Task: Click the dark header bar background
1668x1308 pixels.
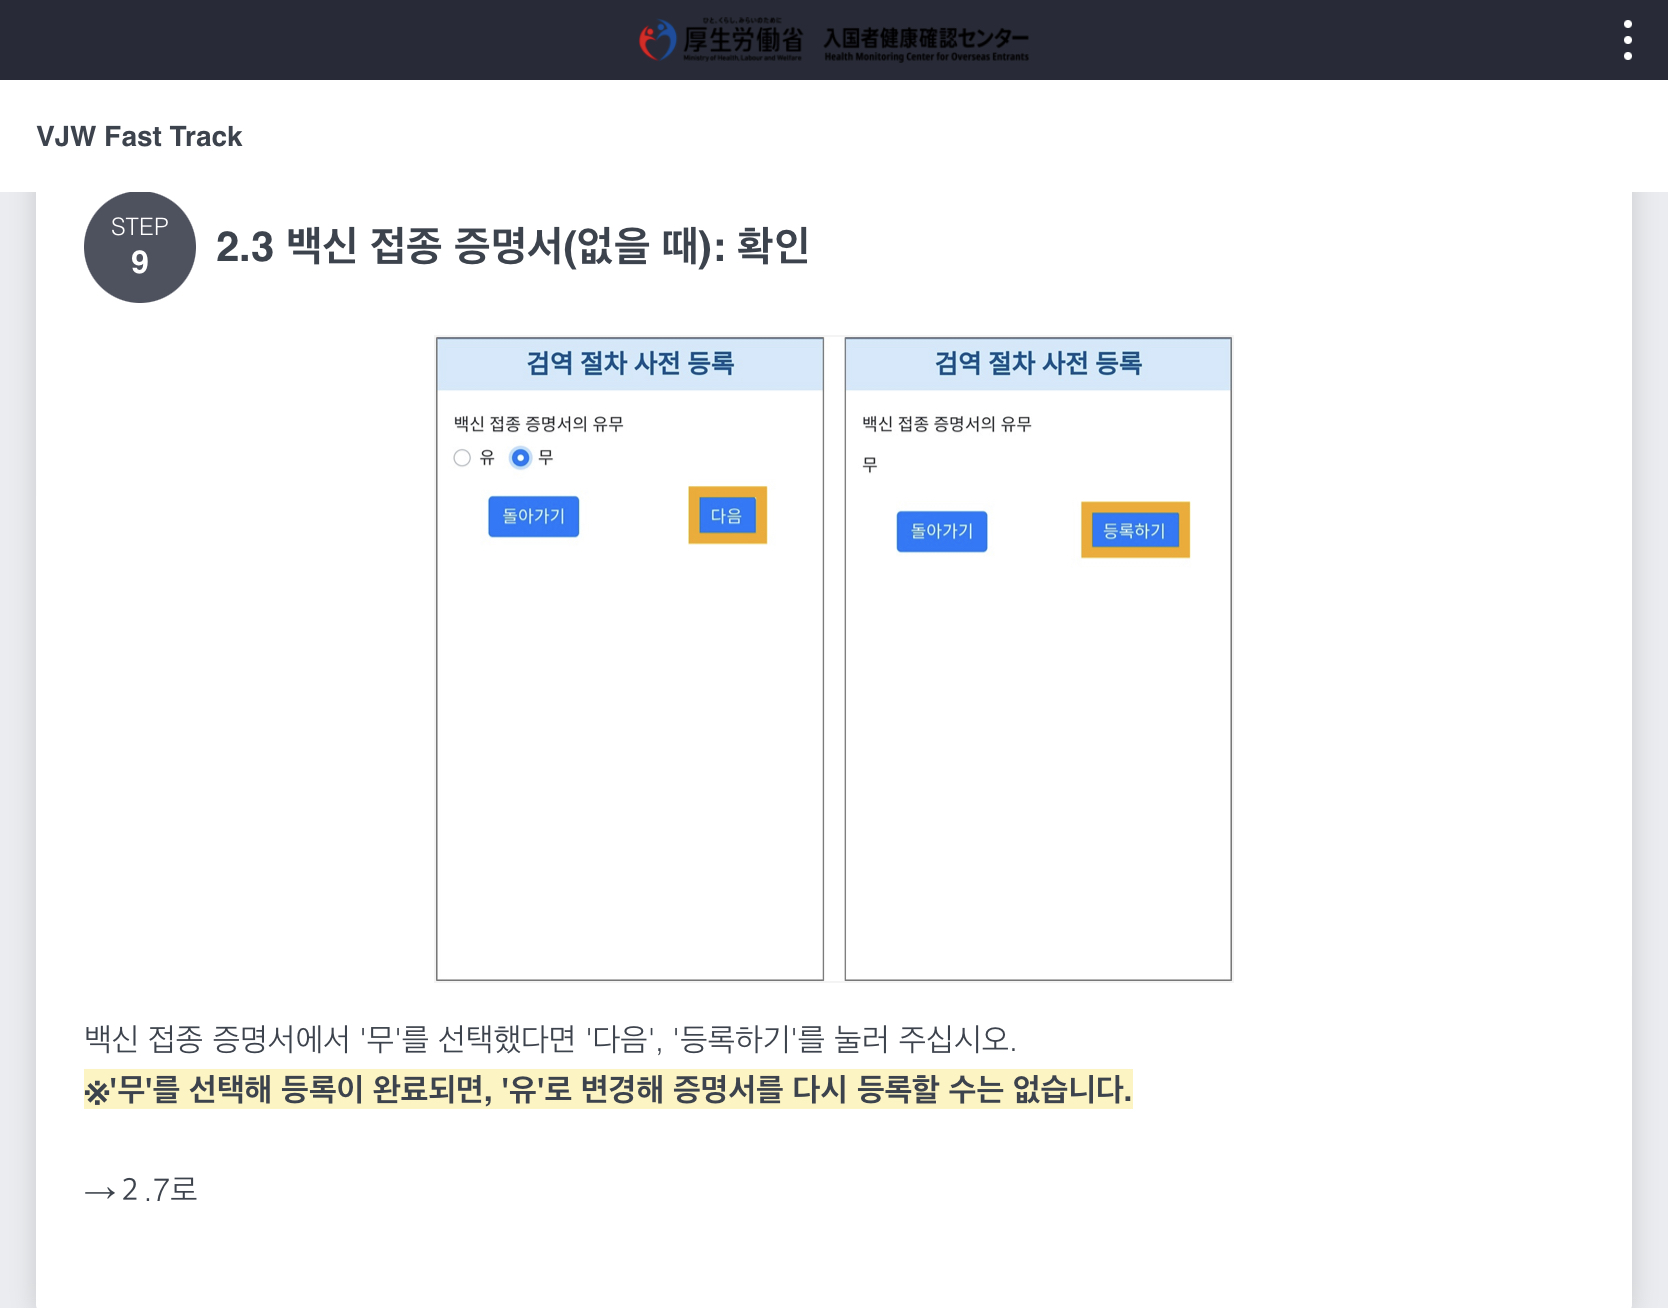Action: 300,40
